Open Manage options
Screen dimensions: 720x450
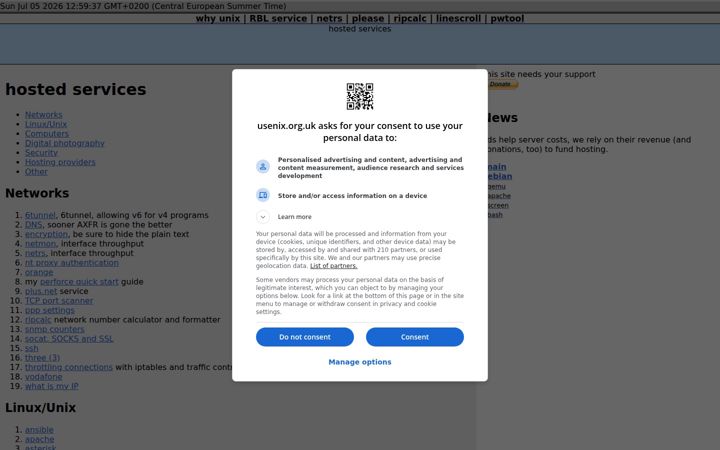tap(360, 362)
